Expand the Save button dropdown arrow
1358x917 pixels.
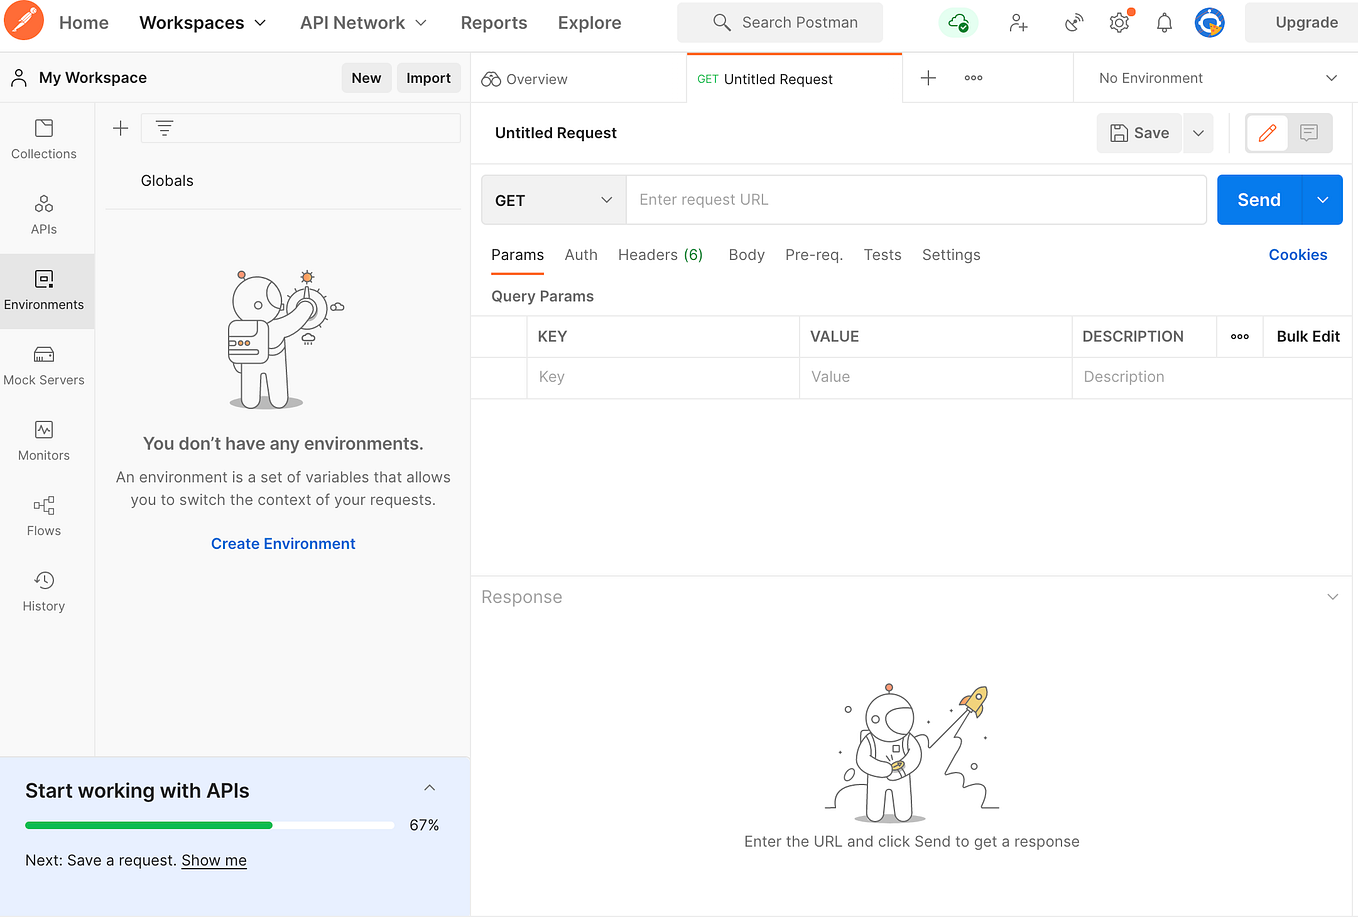[x=1198, y=132]
